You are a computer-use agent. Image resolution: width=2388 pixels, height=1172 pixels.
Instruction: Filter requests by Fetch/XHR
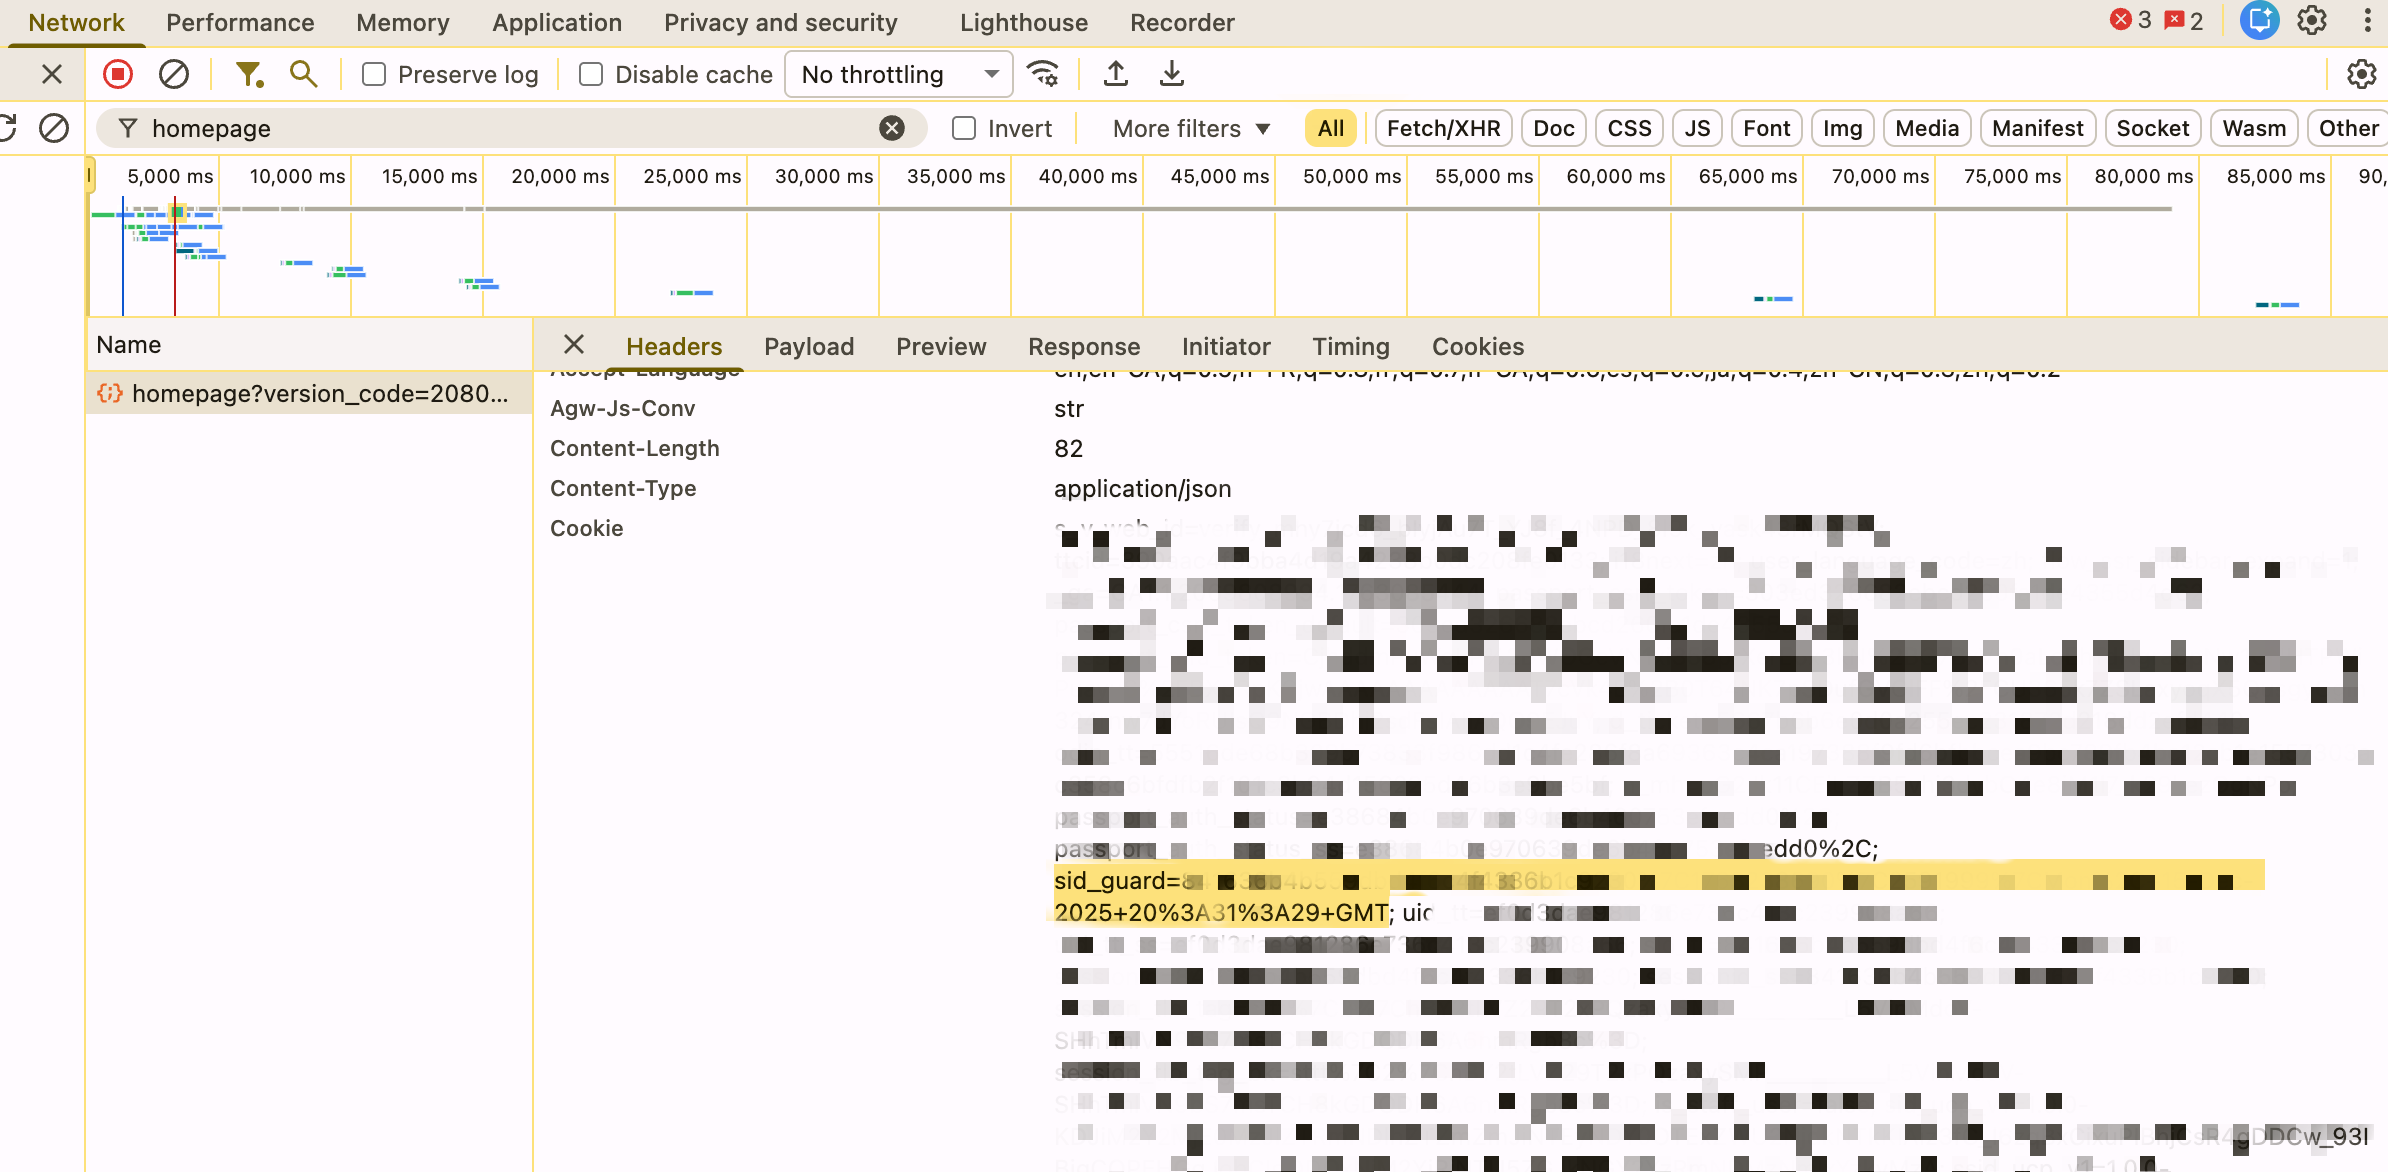[x=1443, y=128]
